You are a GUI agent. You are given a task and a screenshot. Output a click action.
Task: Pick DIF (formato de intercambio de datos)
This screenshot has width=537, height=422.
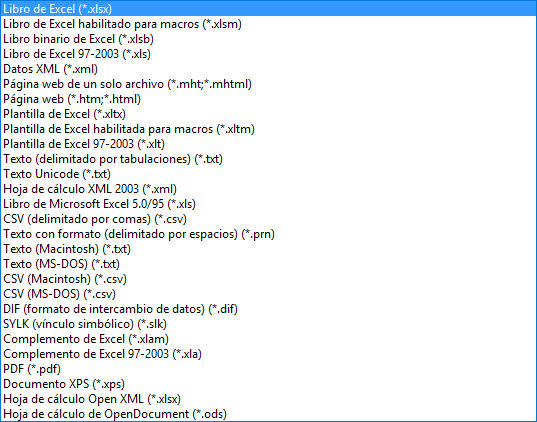click(268, 309)
